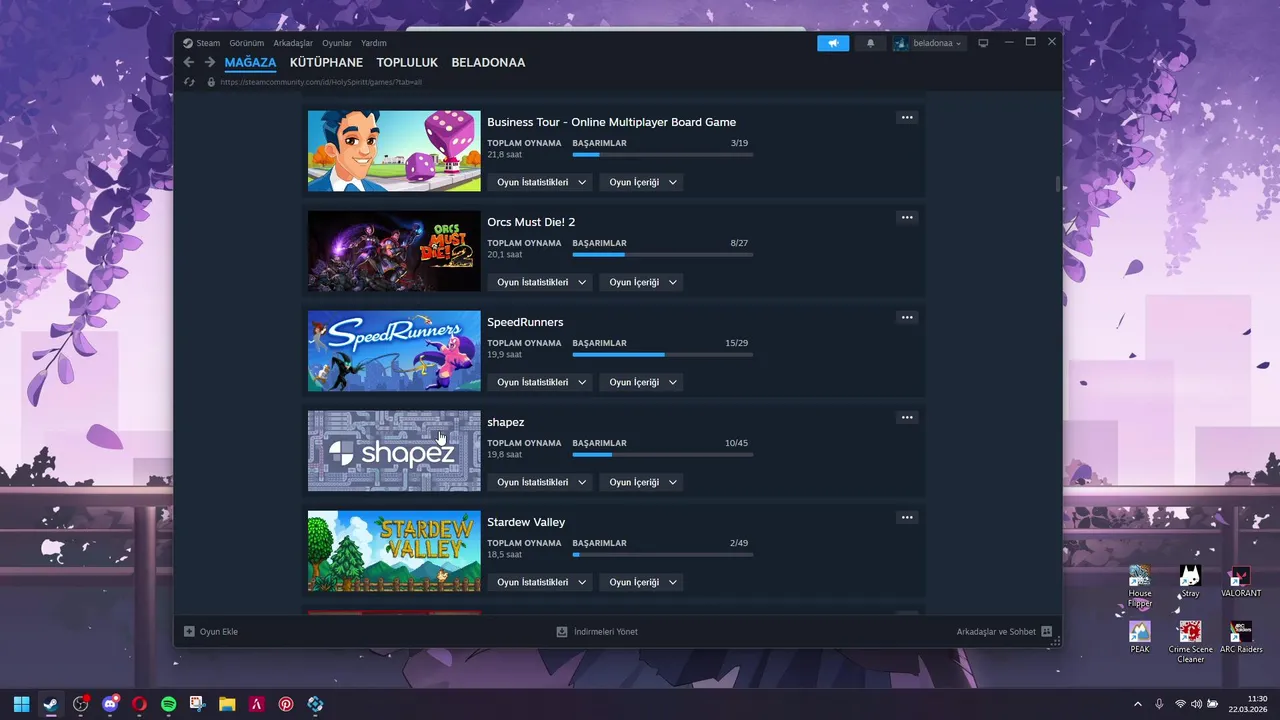Open Spotify from the taskbar
This screenshot has width=1280, height=720.
coord(169,704)
